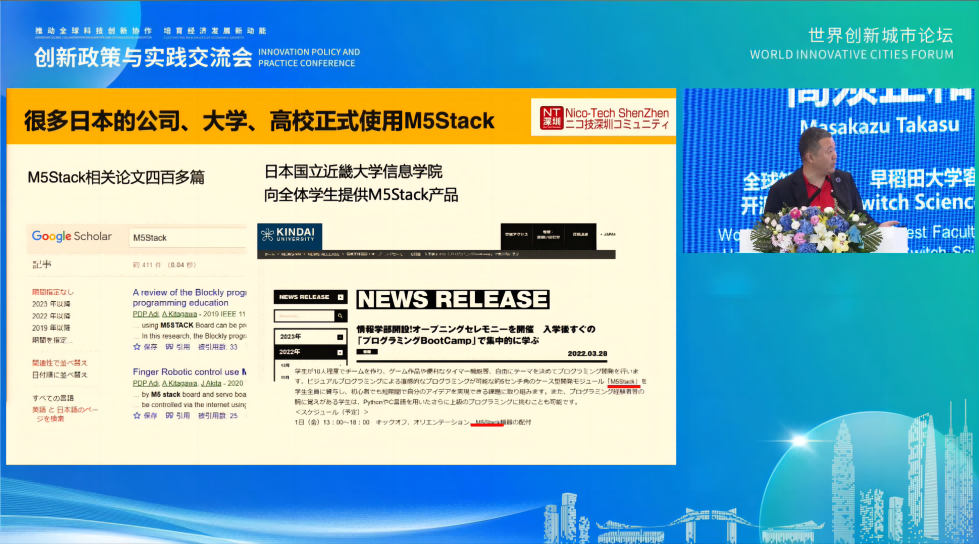Click the cite quote icon under Blockly review
The image size is (979, 544).
pos(169,347)
